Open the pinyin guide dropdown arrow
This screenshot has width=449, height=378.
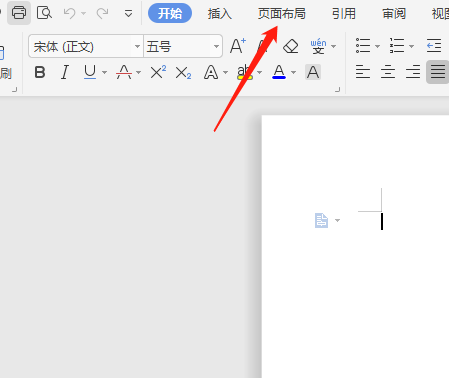[x=334, y=46]
